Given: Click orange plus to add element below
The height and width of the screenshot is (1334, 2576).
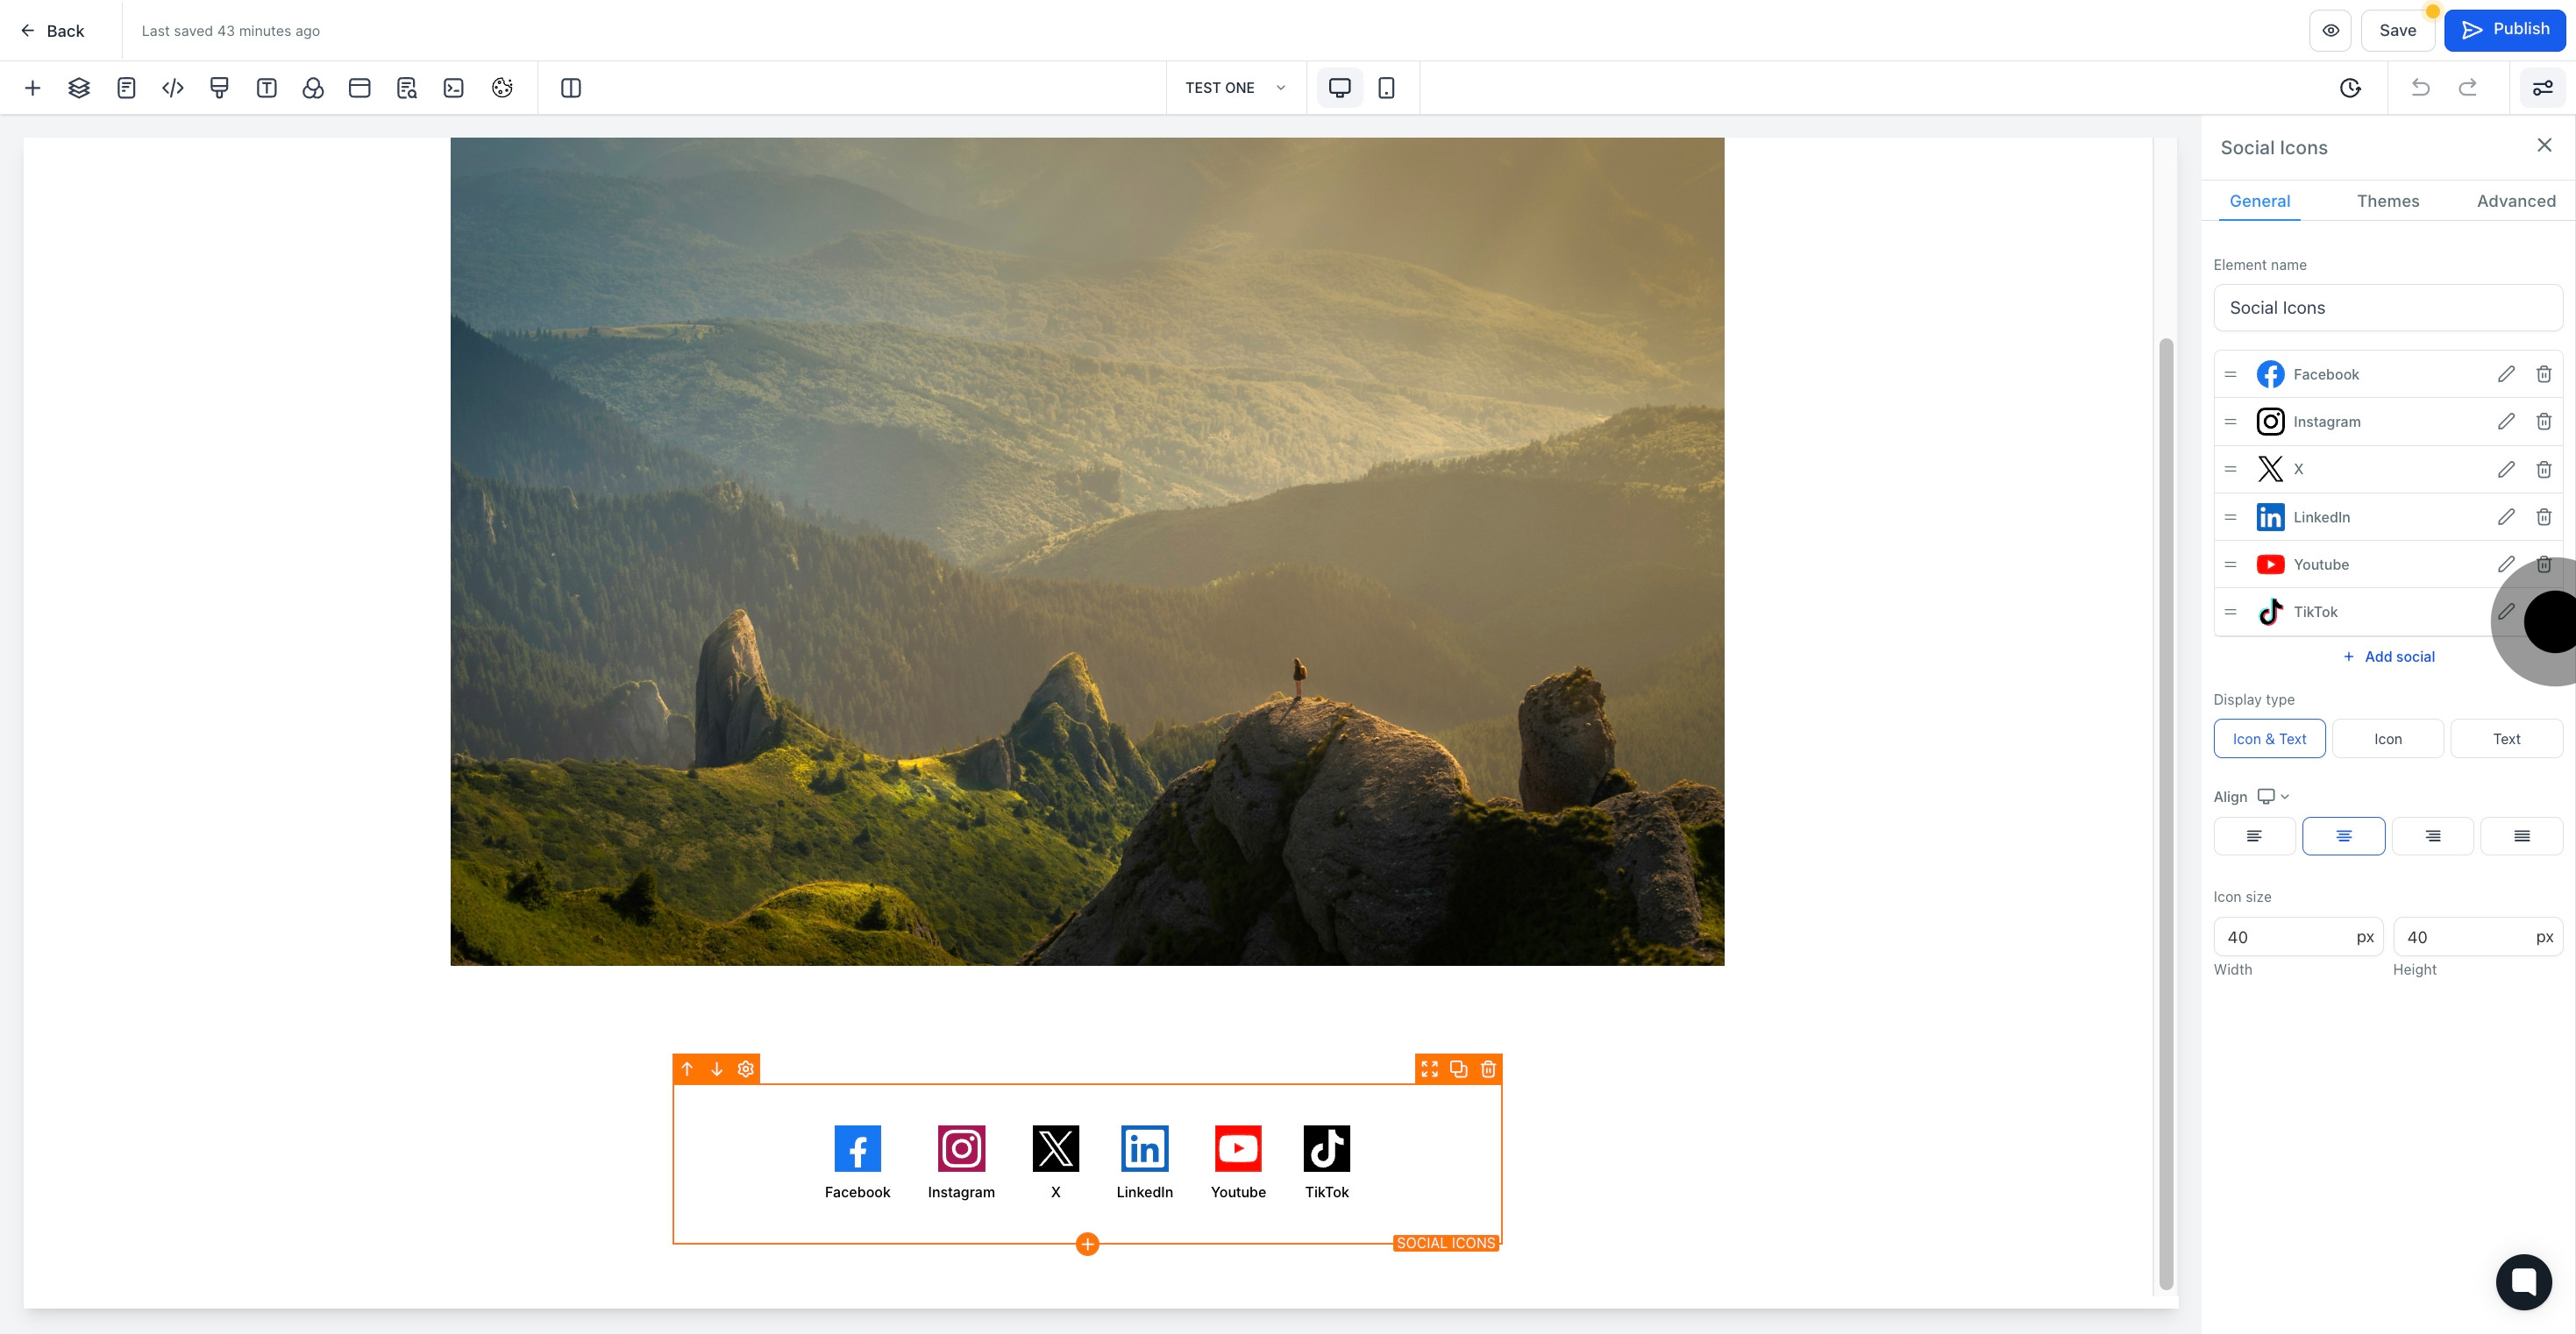Looking at the screenshot, I should (x=1087, y=1244).
